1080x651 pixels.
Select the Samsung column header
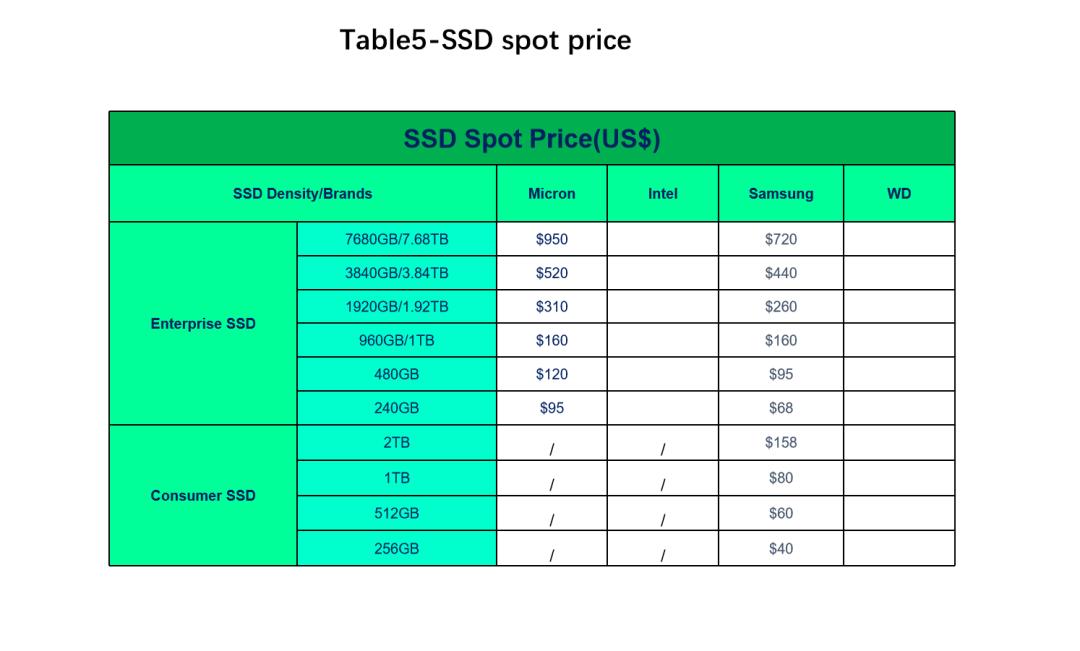click(781, 194)
